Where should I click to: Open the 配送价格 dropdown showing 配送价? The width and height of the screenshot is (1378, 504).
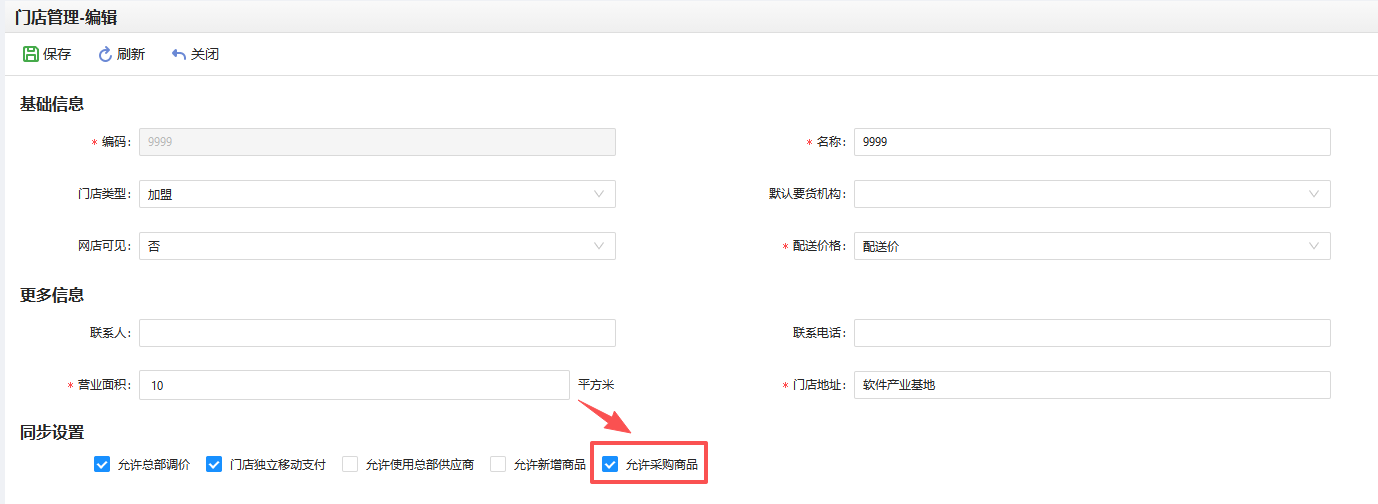tap(1092, 246)
